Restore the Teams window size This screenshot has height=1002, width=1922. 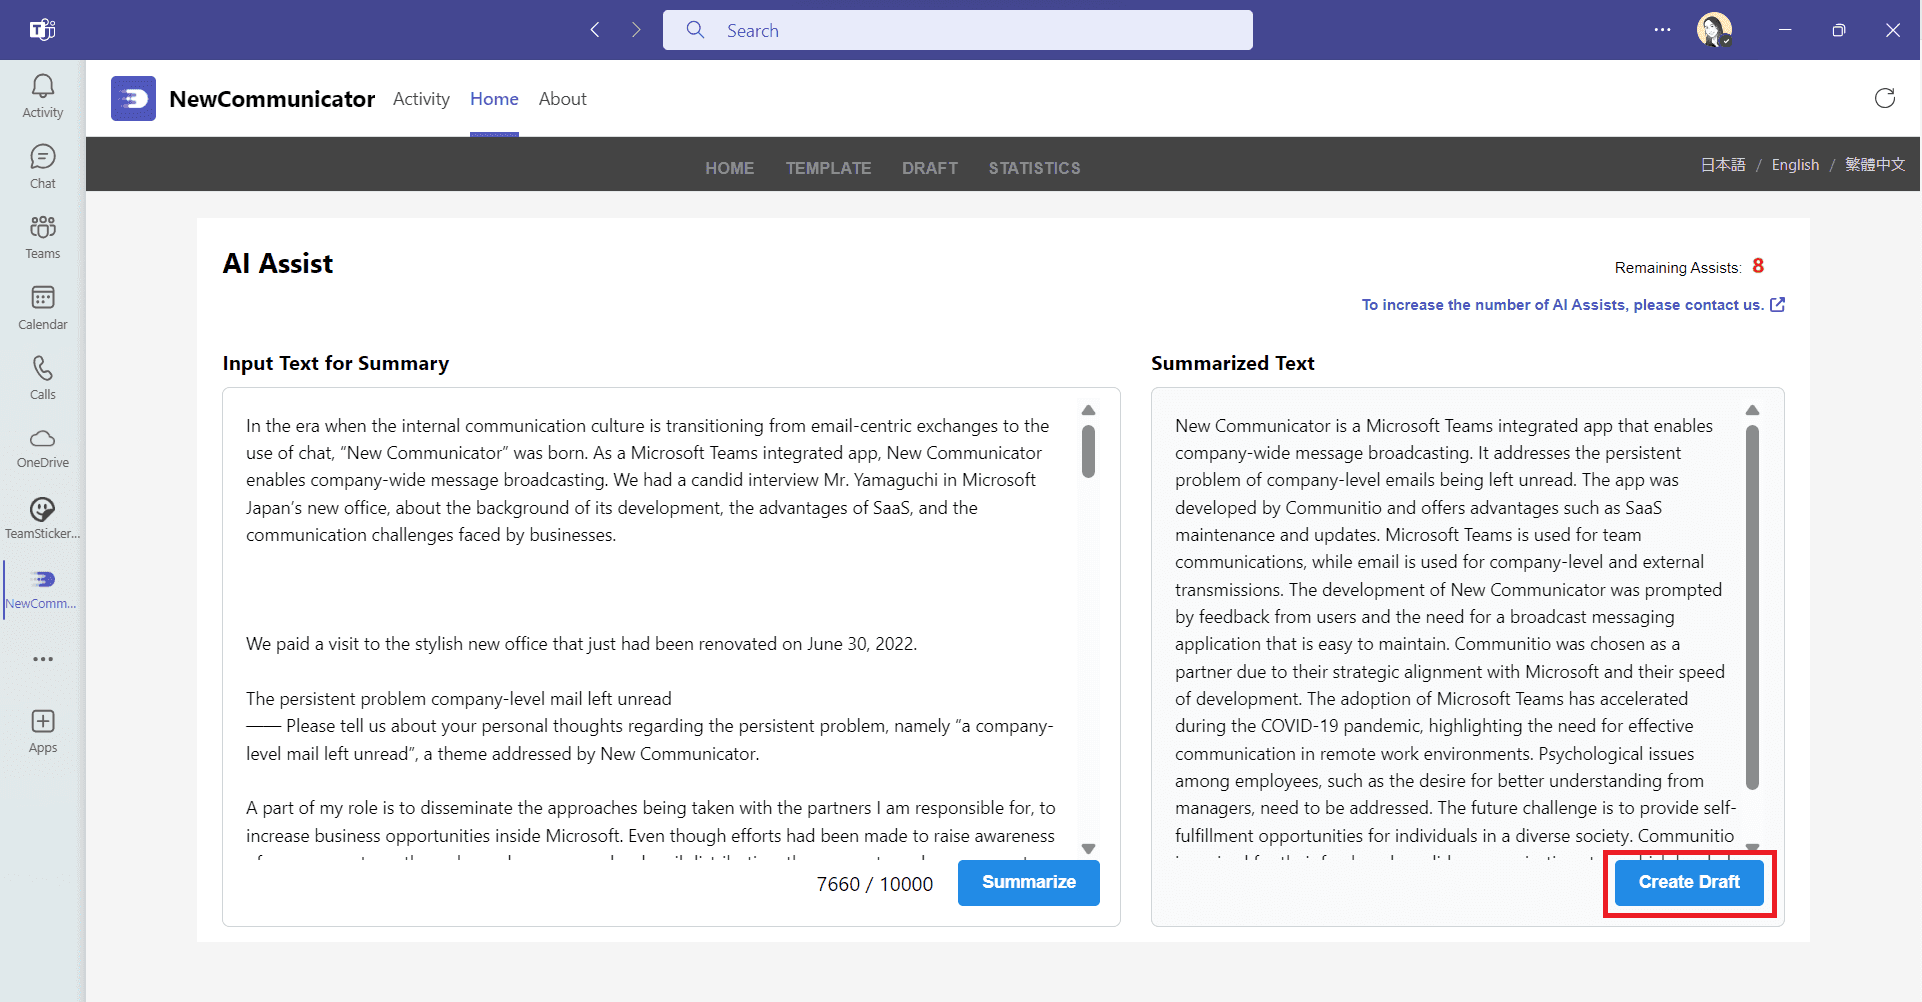coord(1838,30)
